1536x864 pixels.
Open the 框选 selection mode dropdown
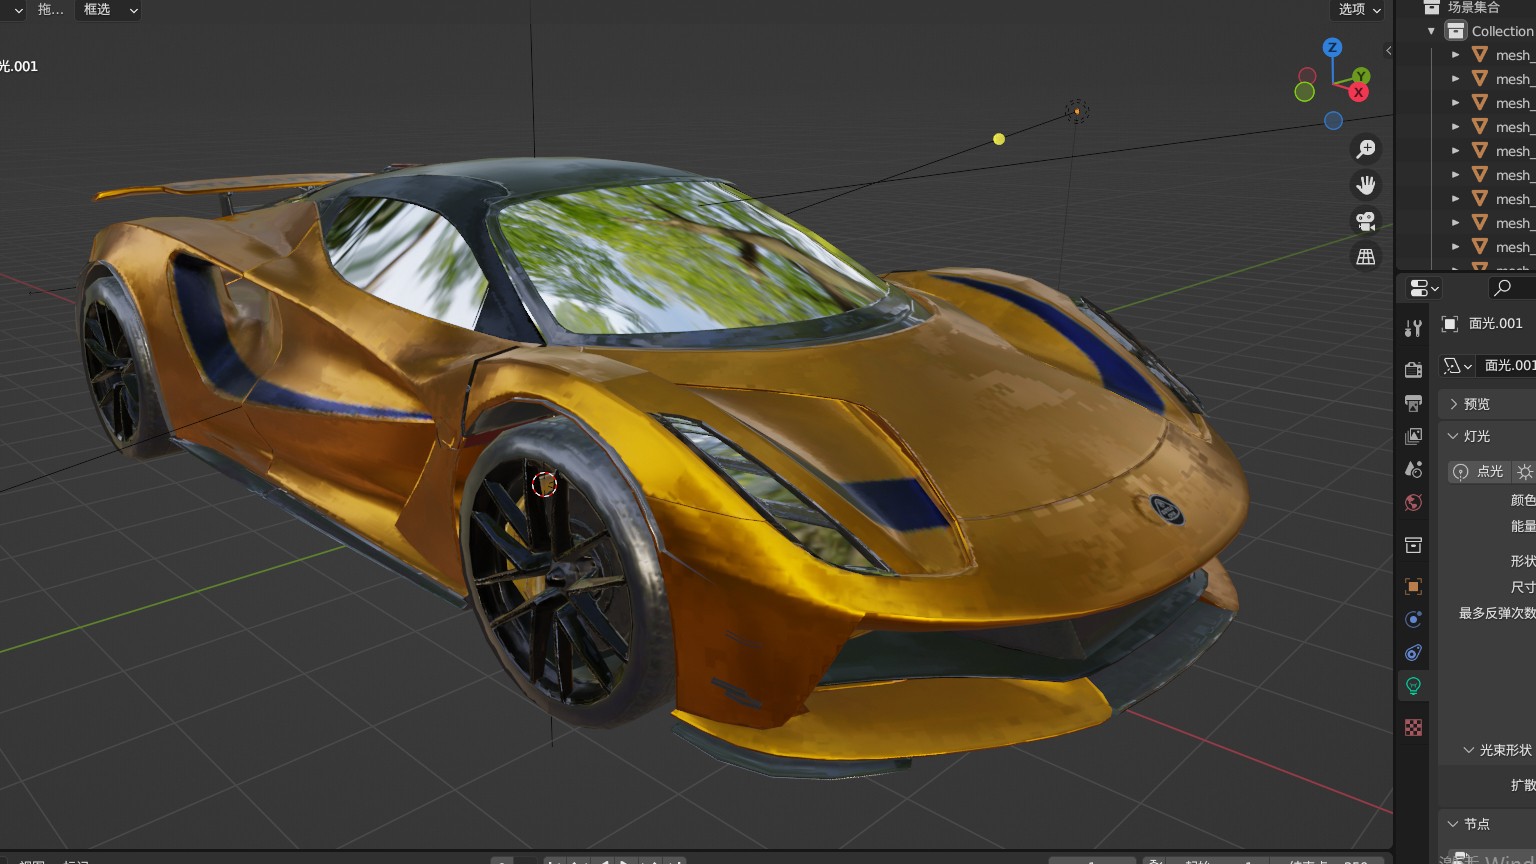[x=108, y=10]
